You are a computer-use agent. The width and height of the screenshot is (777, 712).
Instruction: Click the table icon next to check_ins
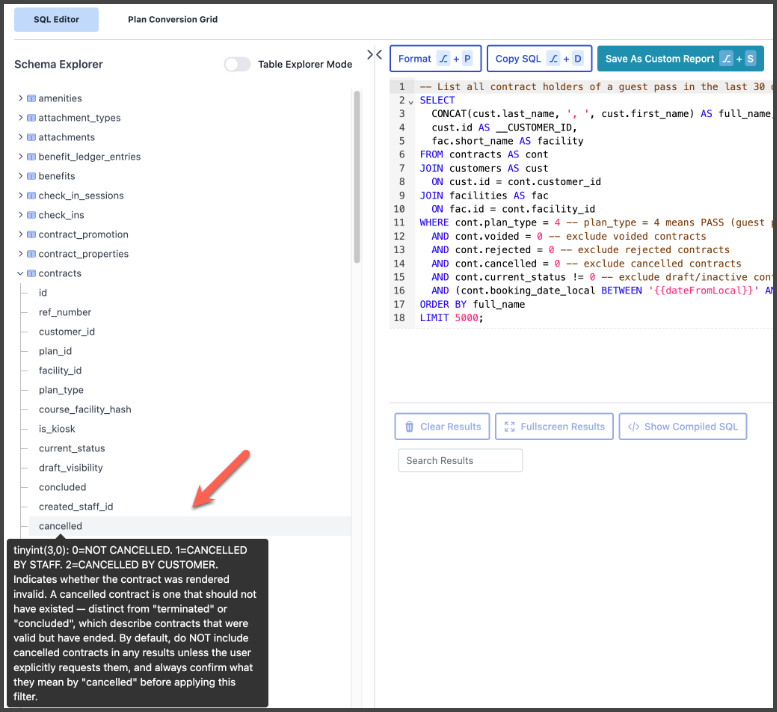31,215
